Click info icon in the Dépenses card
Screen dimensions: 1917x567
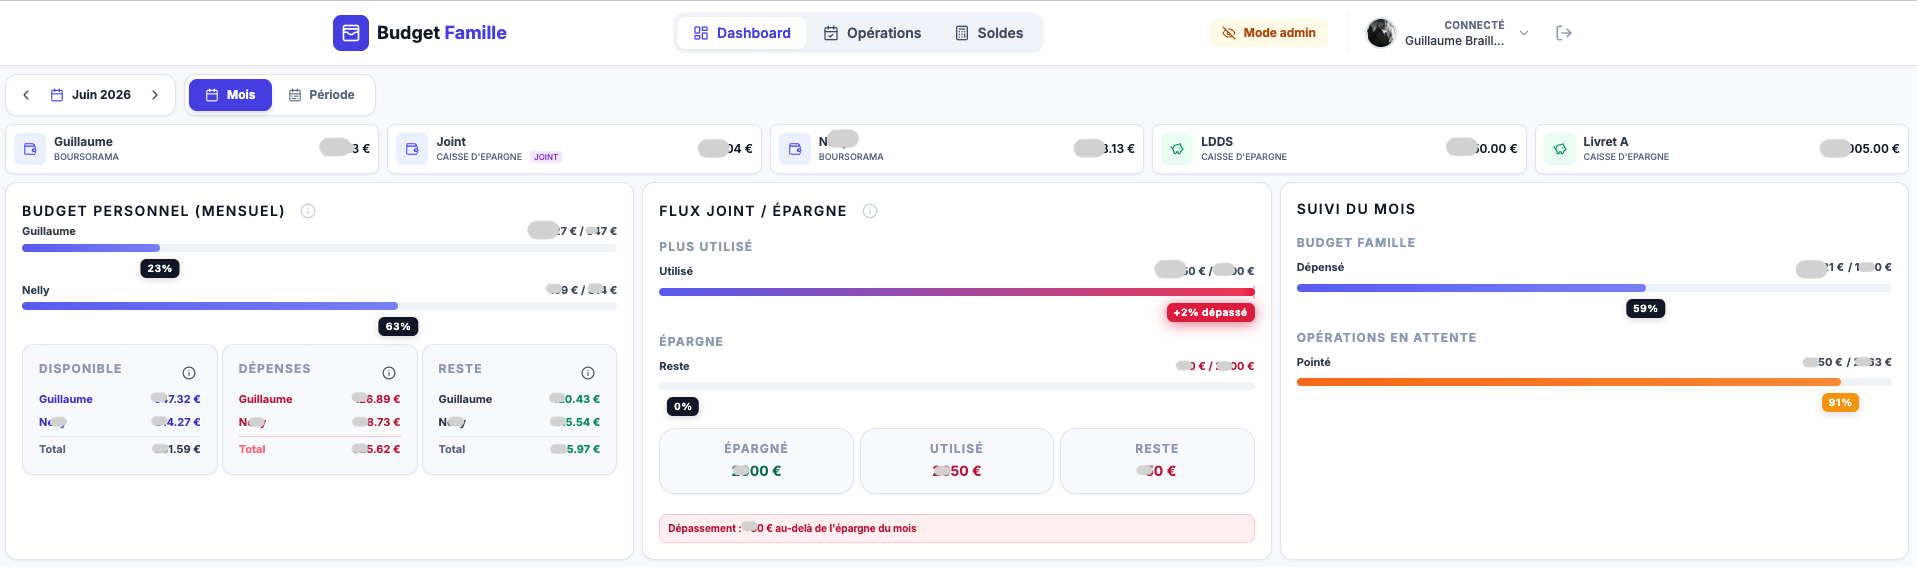click(389, 373)
